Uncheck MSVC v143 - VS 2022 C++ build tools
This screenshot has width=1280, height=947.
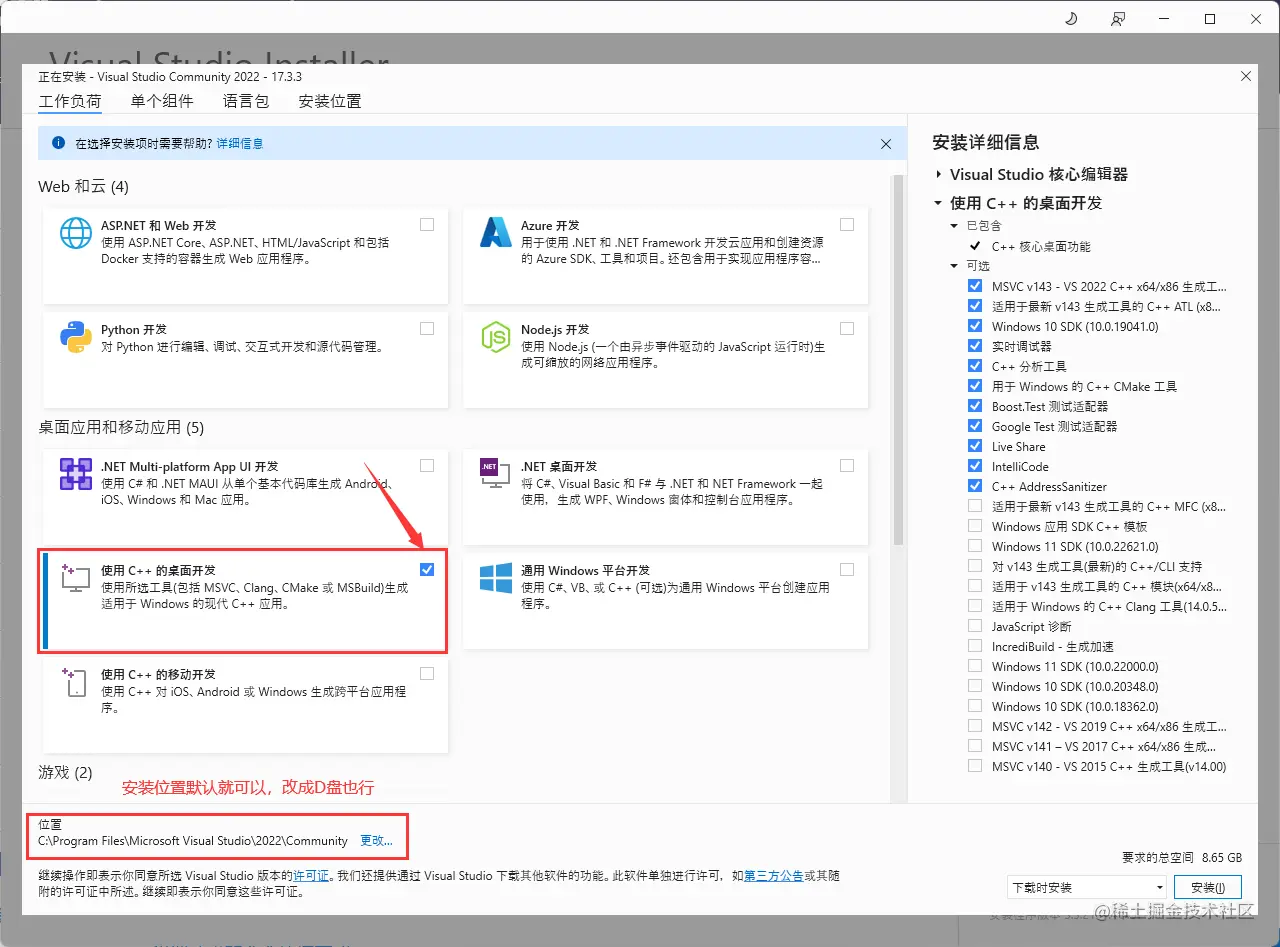pos(975,286)
